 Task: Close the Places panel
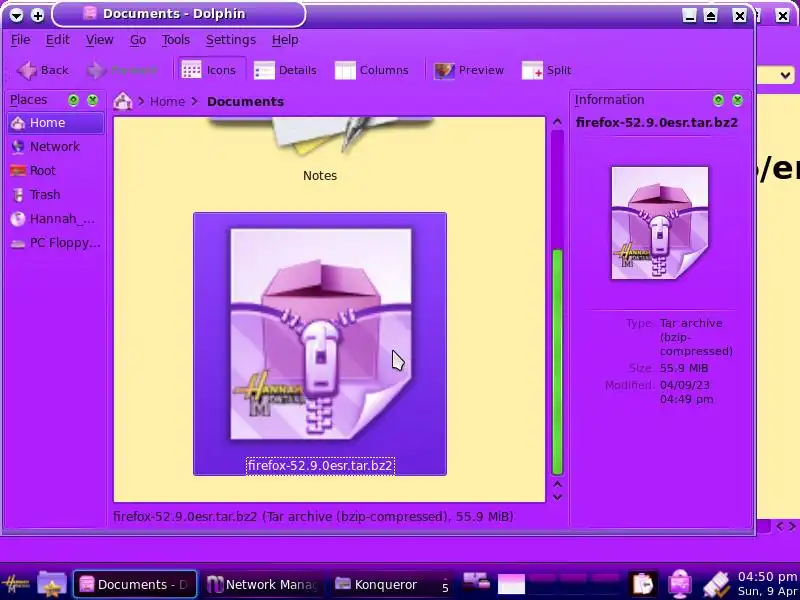click(92, 100)
